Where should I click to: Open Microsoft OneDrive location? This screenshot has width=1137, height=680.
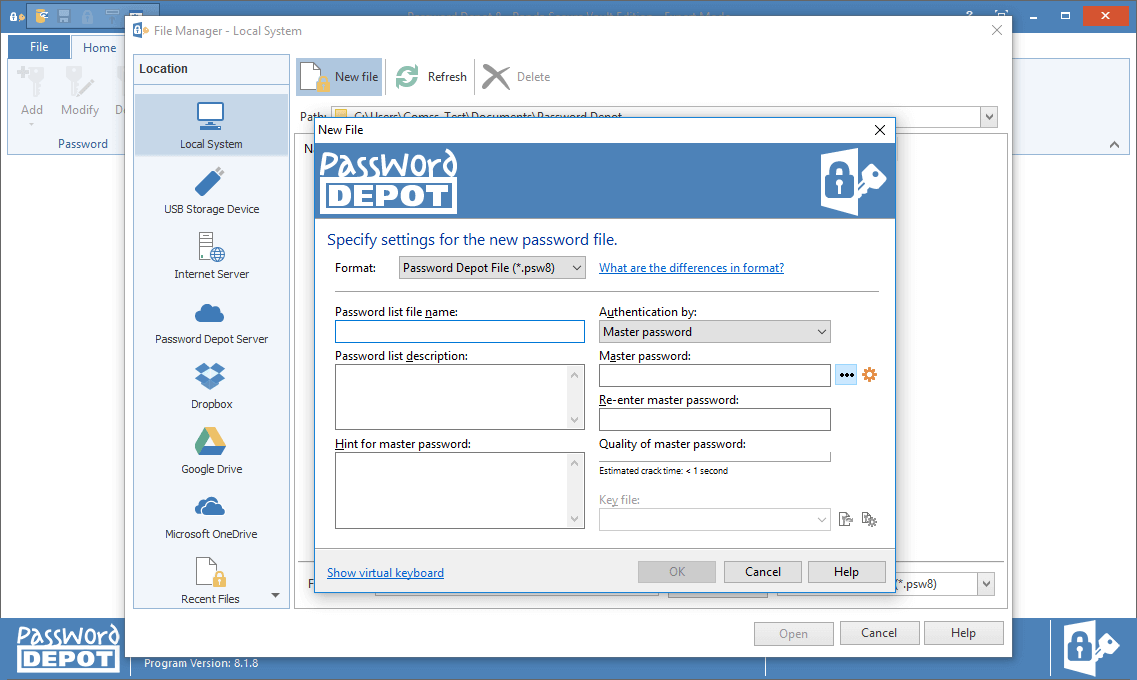[211, 516]
